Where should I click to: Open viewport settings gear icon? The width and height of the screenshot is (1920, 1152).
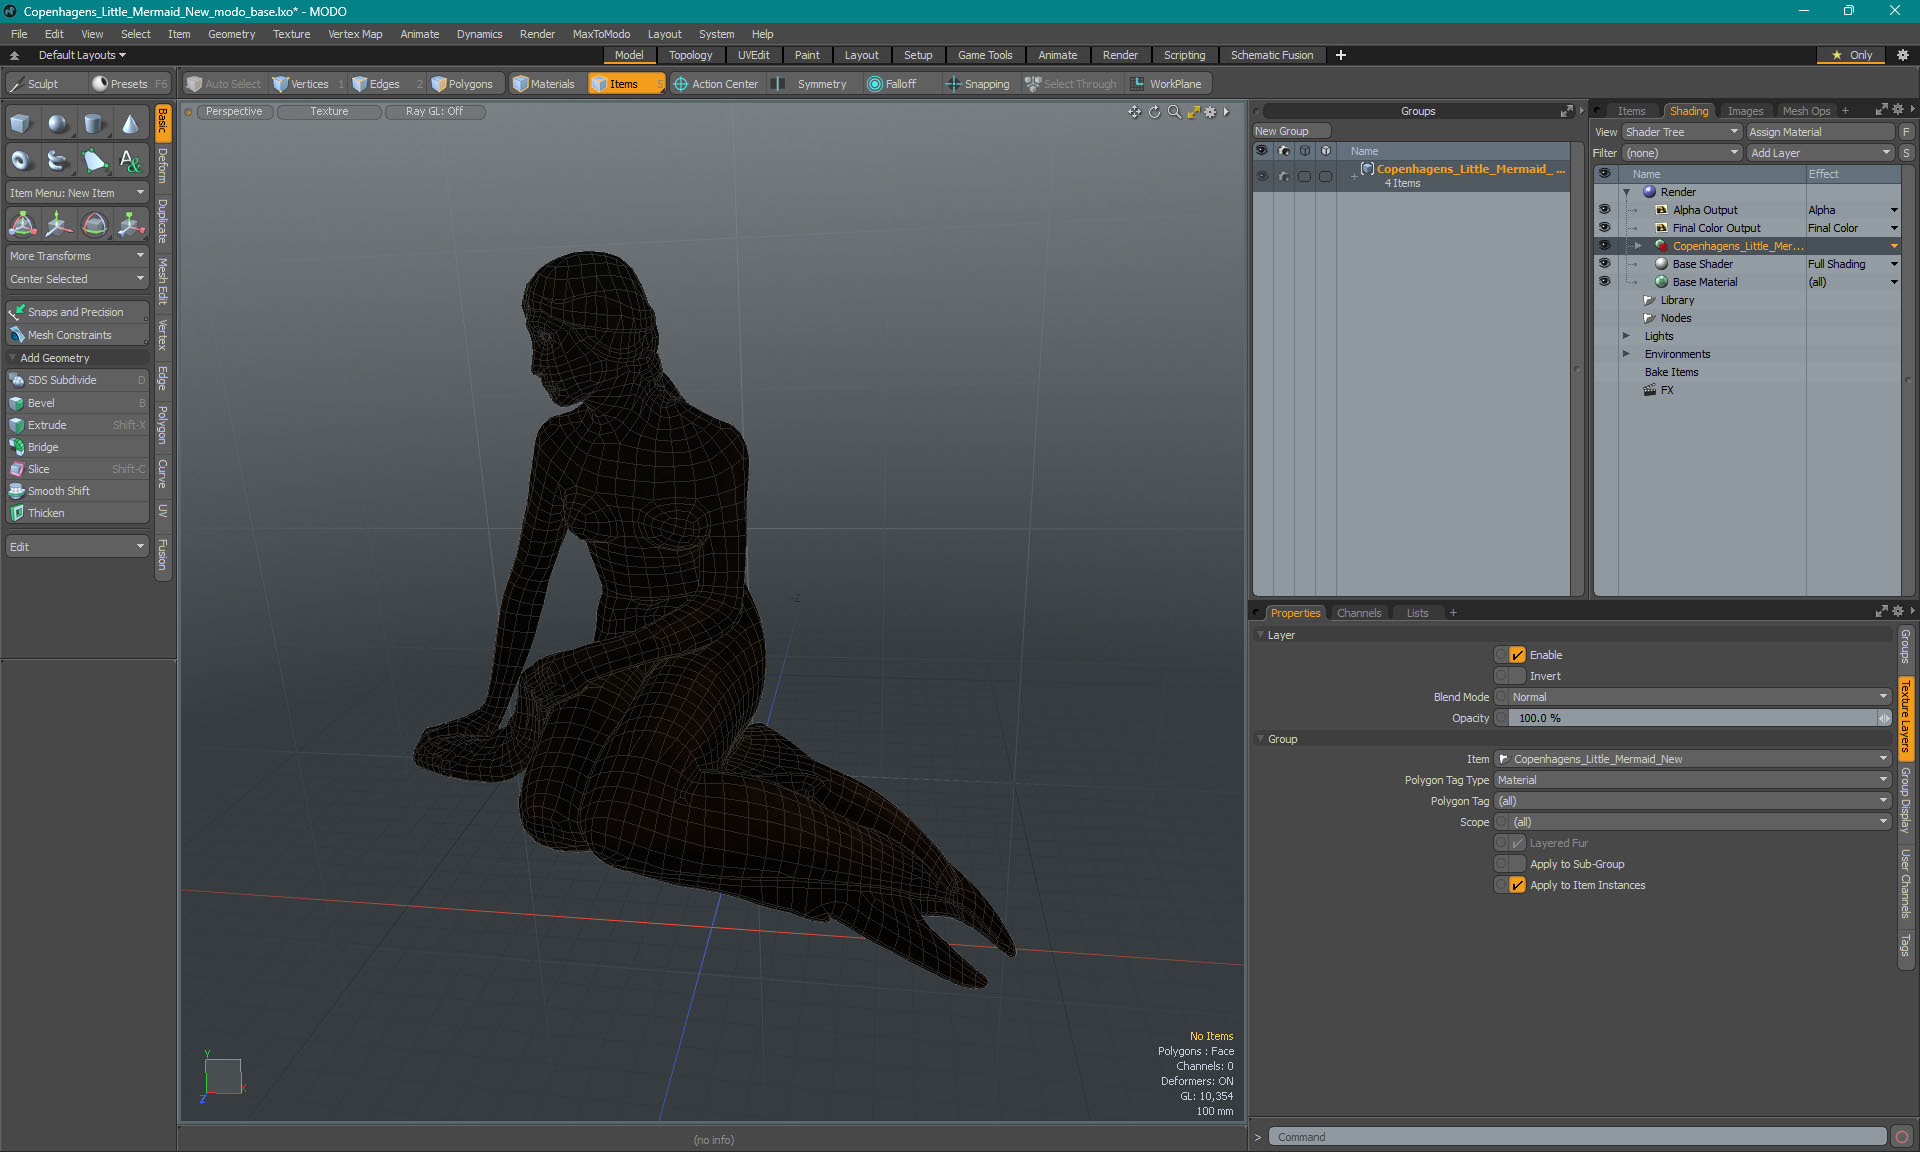pos(1210,112)
